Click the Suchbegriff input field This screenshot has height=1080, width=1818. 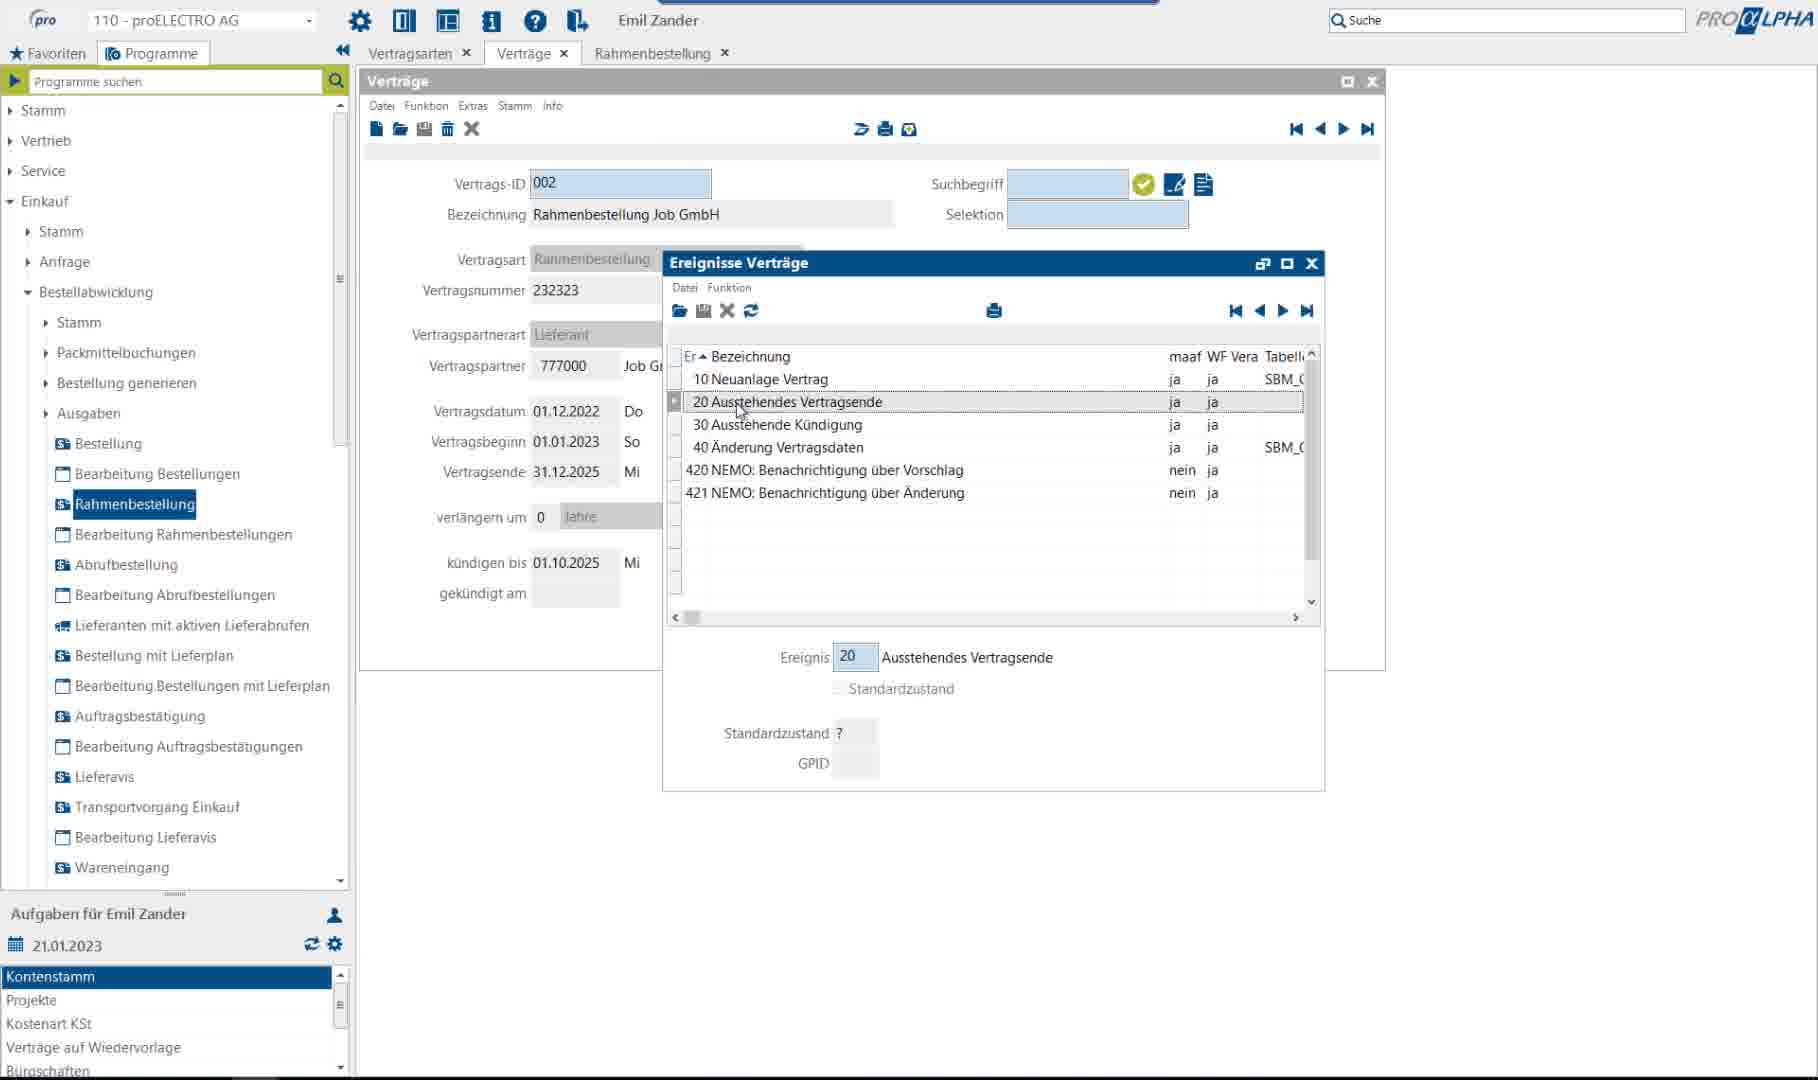coord(1067,184)
